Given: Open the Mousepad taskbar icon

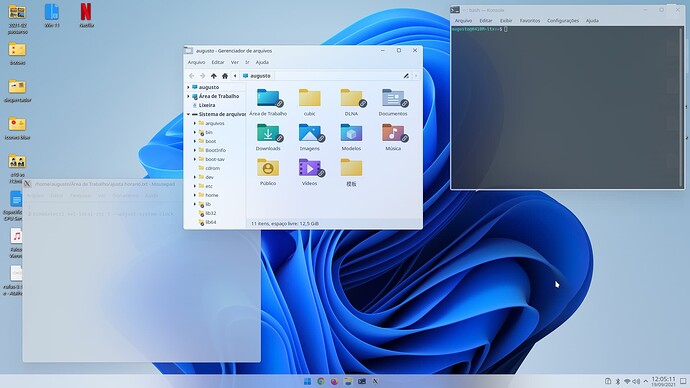Looking at the screenshot, I should (375, 381).
